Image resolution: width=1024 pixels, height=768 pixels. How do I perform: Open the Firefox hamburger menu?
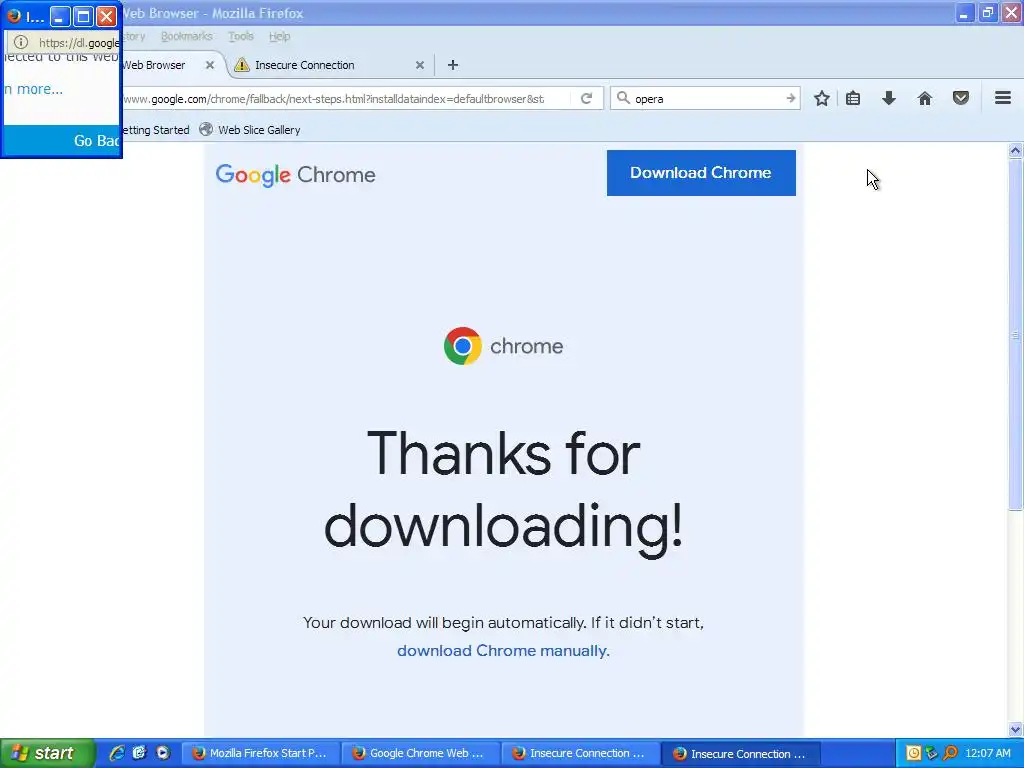pyautogui.click(x=1003, y=98)
